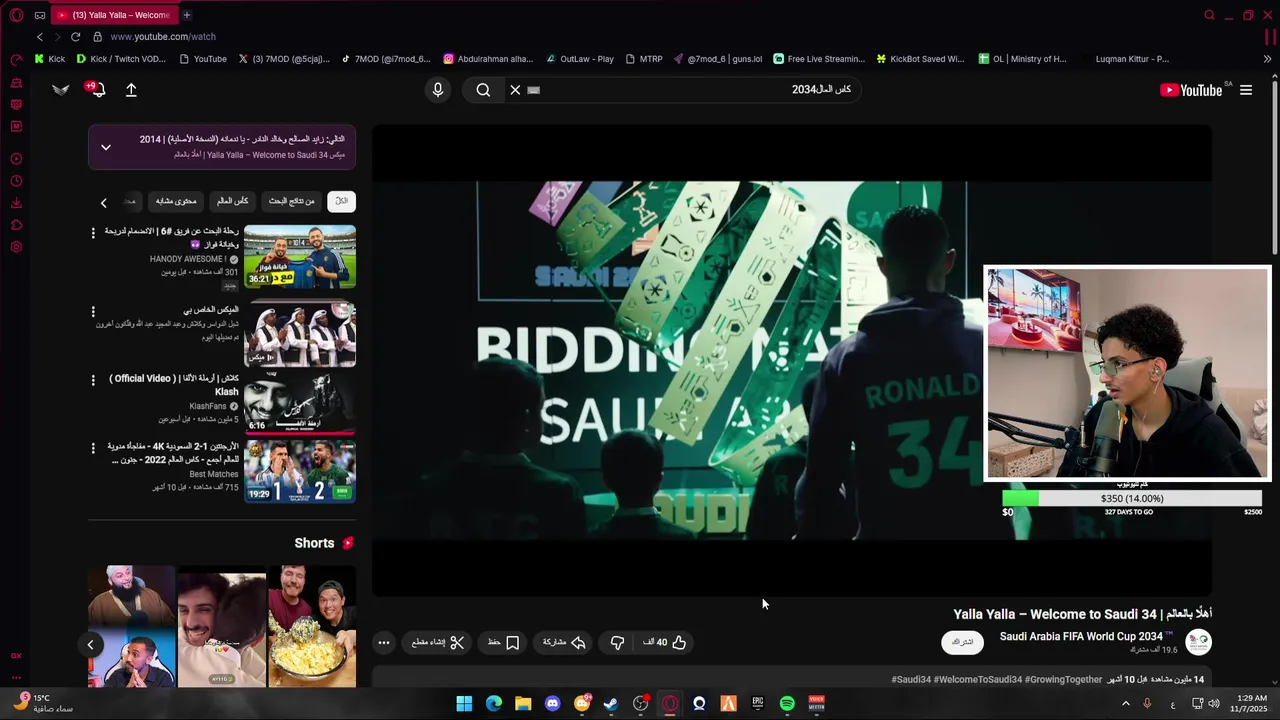Image resolution: width=1280 pixels, height=720 pixels.
Task: Click the browser search icon at top right
Action: tap(1209, 15)
